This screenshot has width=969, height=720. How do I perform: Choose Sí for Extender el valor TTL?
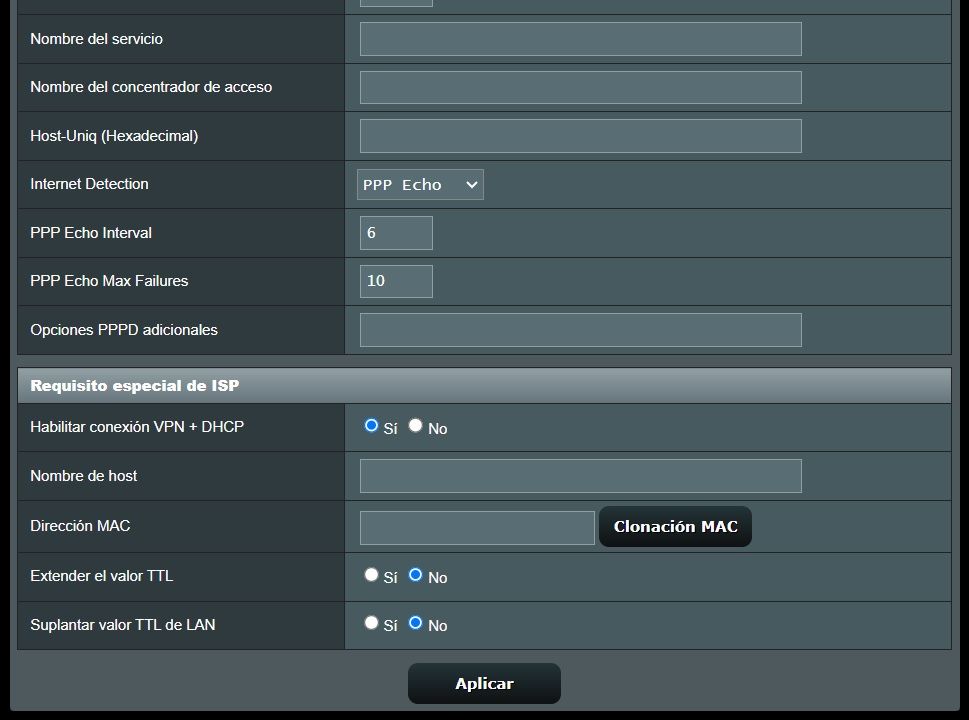pos(371,575)
